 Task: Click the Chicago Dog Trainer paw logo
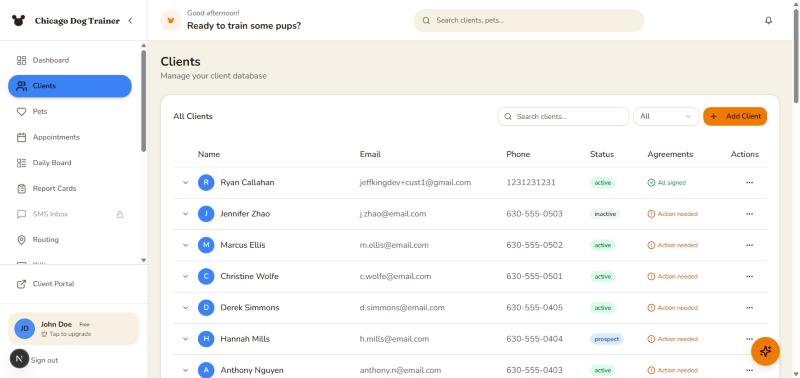(x=18, y=20)
